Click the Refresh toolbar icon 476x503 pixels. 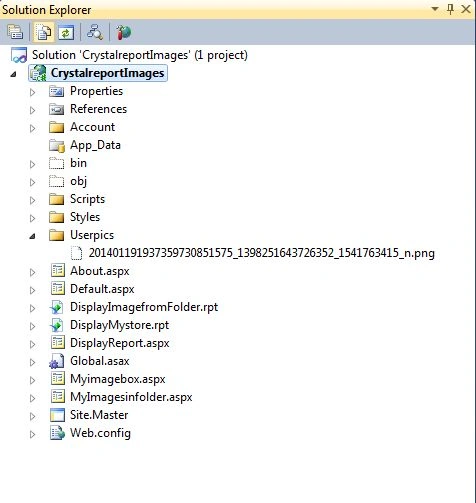tap(66, 32)
